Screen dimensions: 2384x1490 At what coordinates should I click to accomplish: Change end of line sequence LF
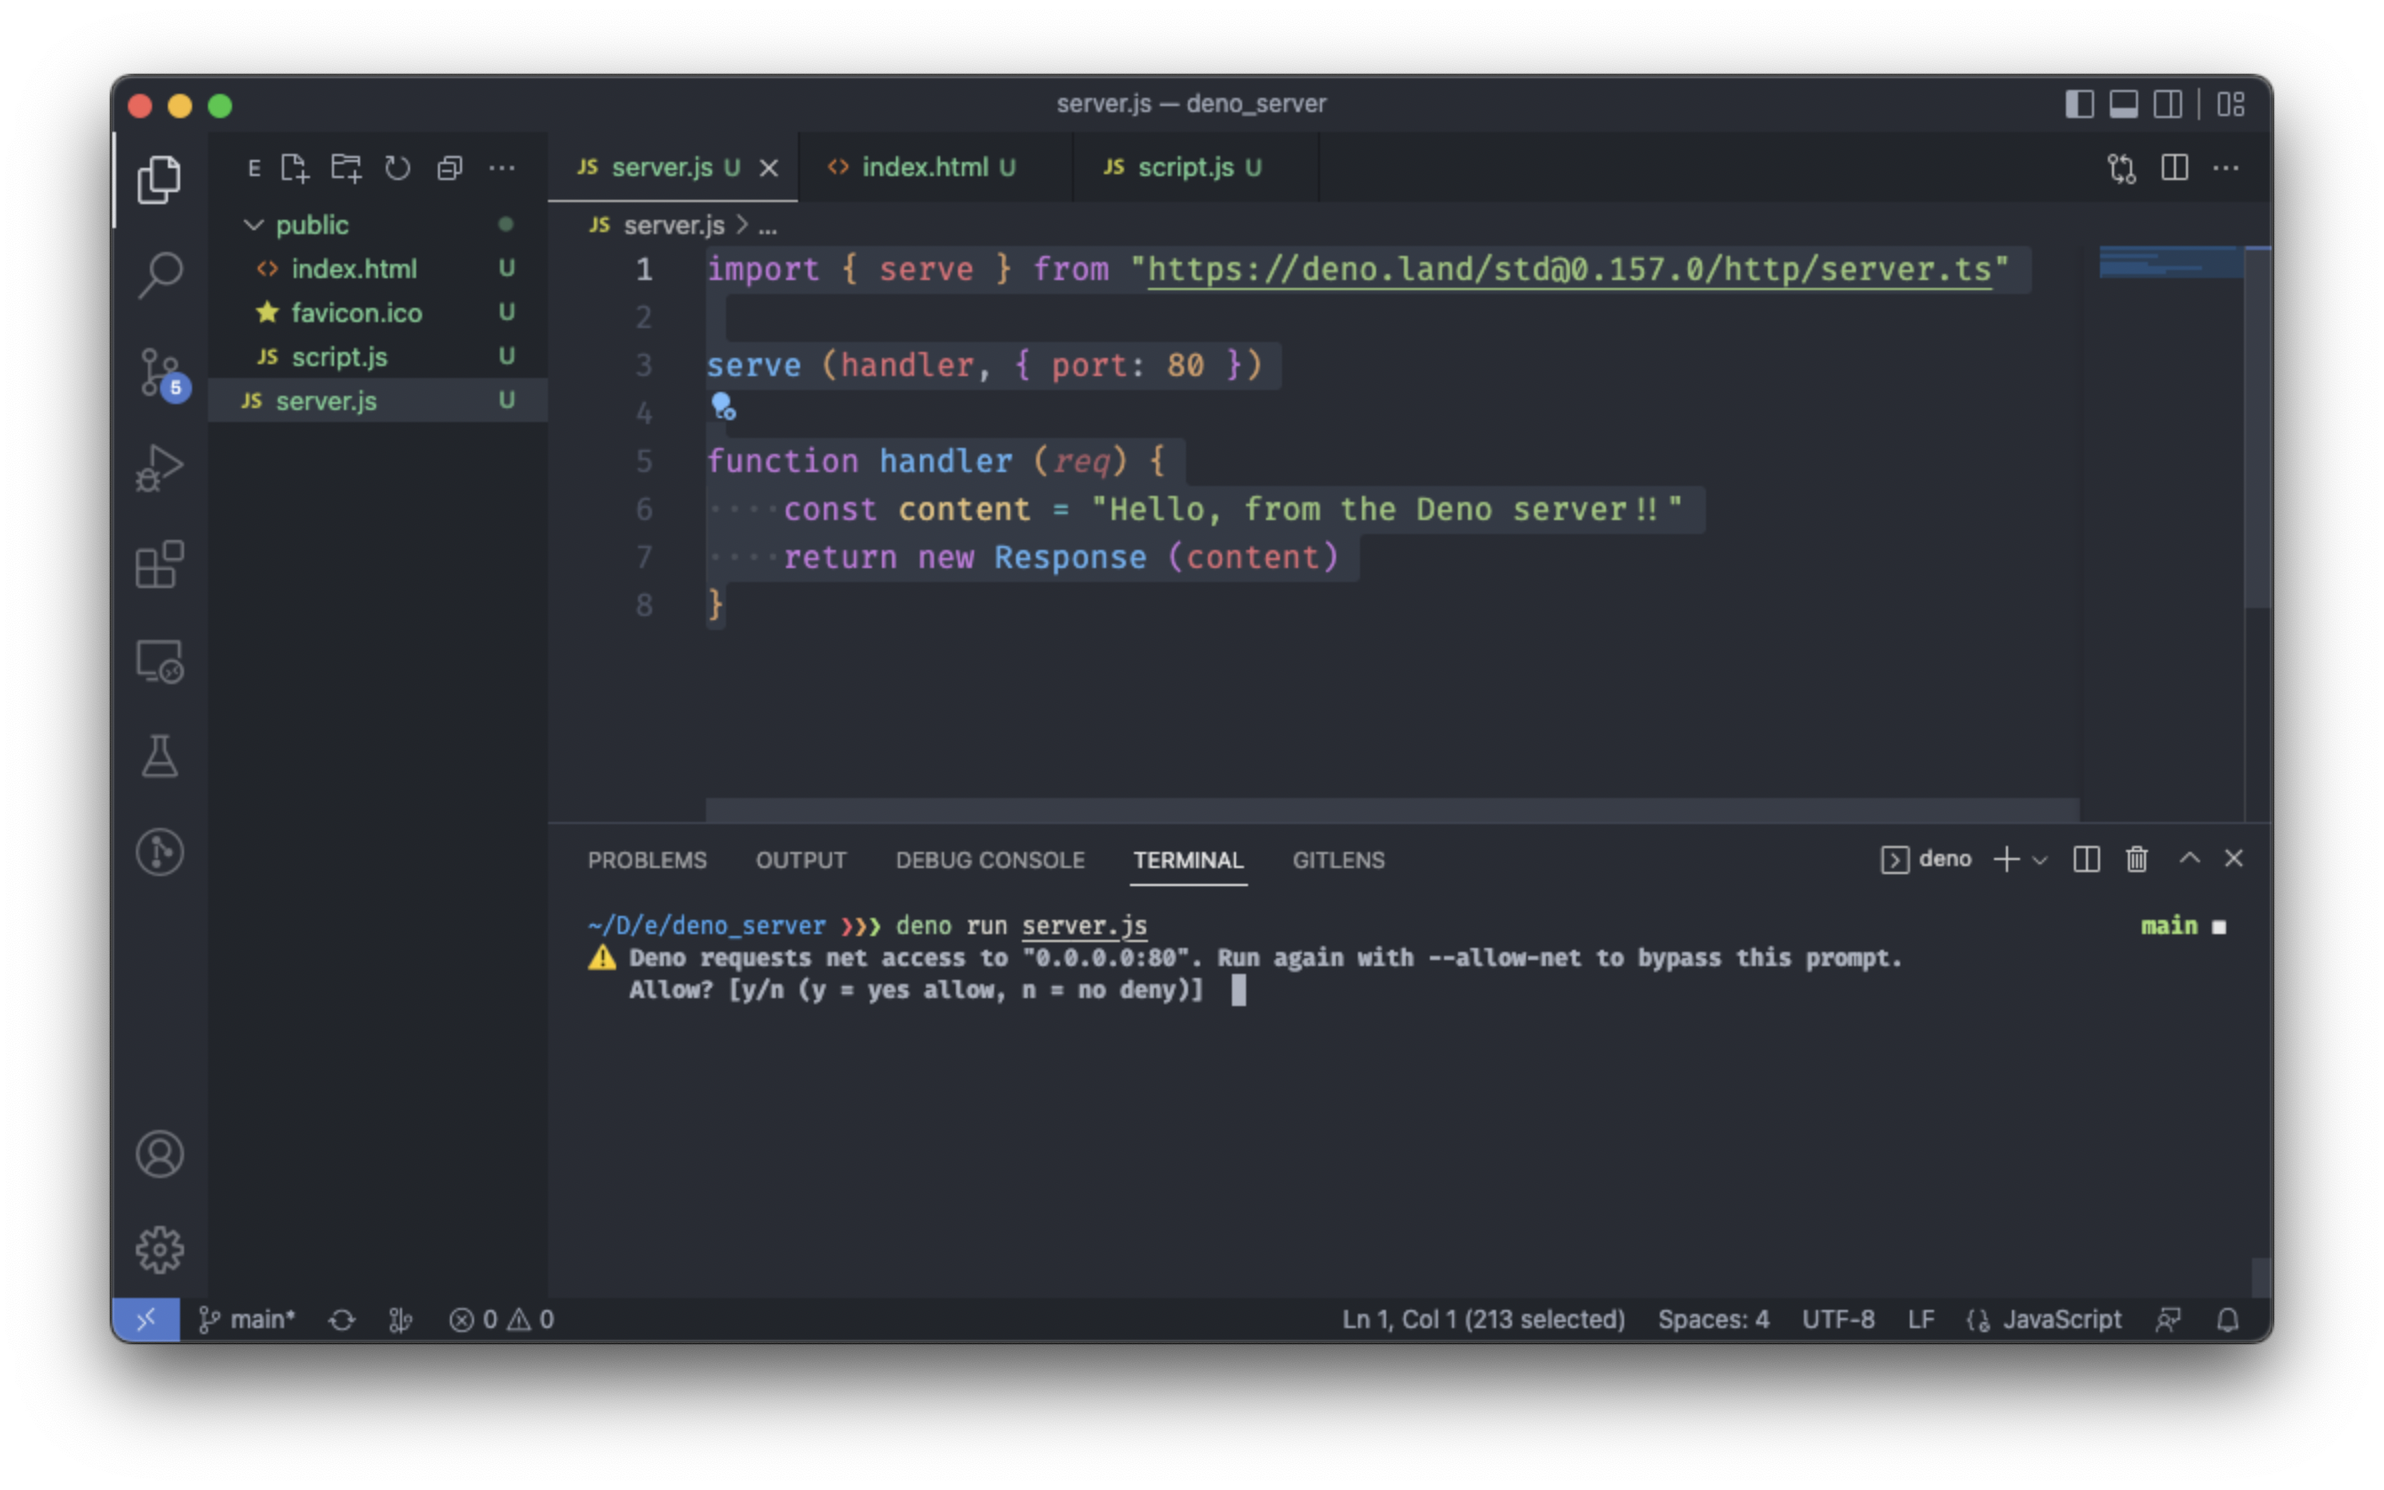[1920, 1320]
